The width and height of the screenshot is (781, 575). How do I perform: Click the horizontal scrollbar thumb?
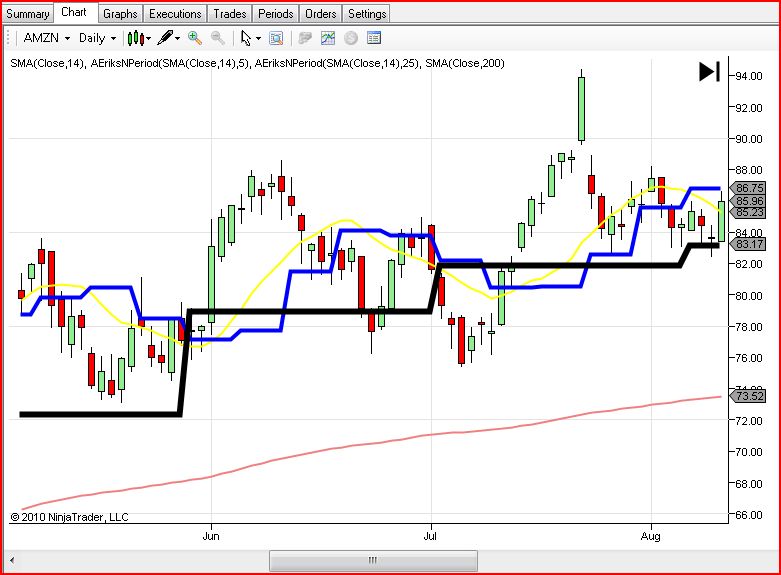pyautogui.click(x=373, y=561)
